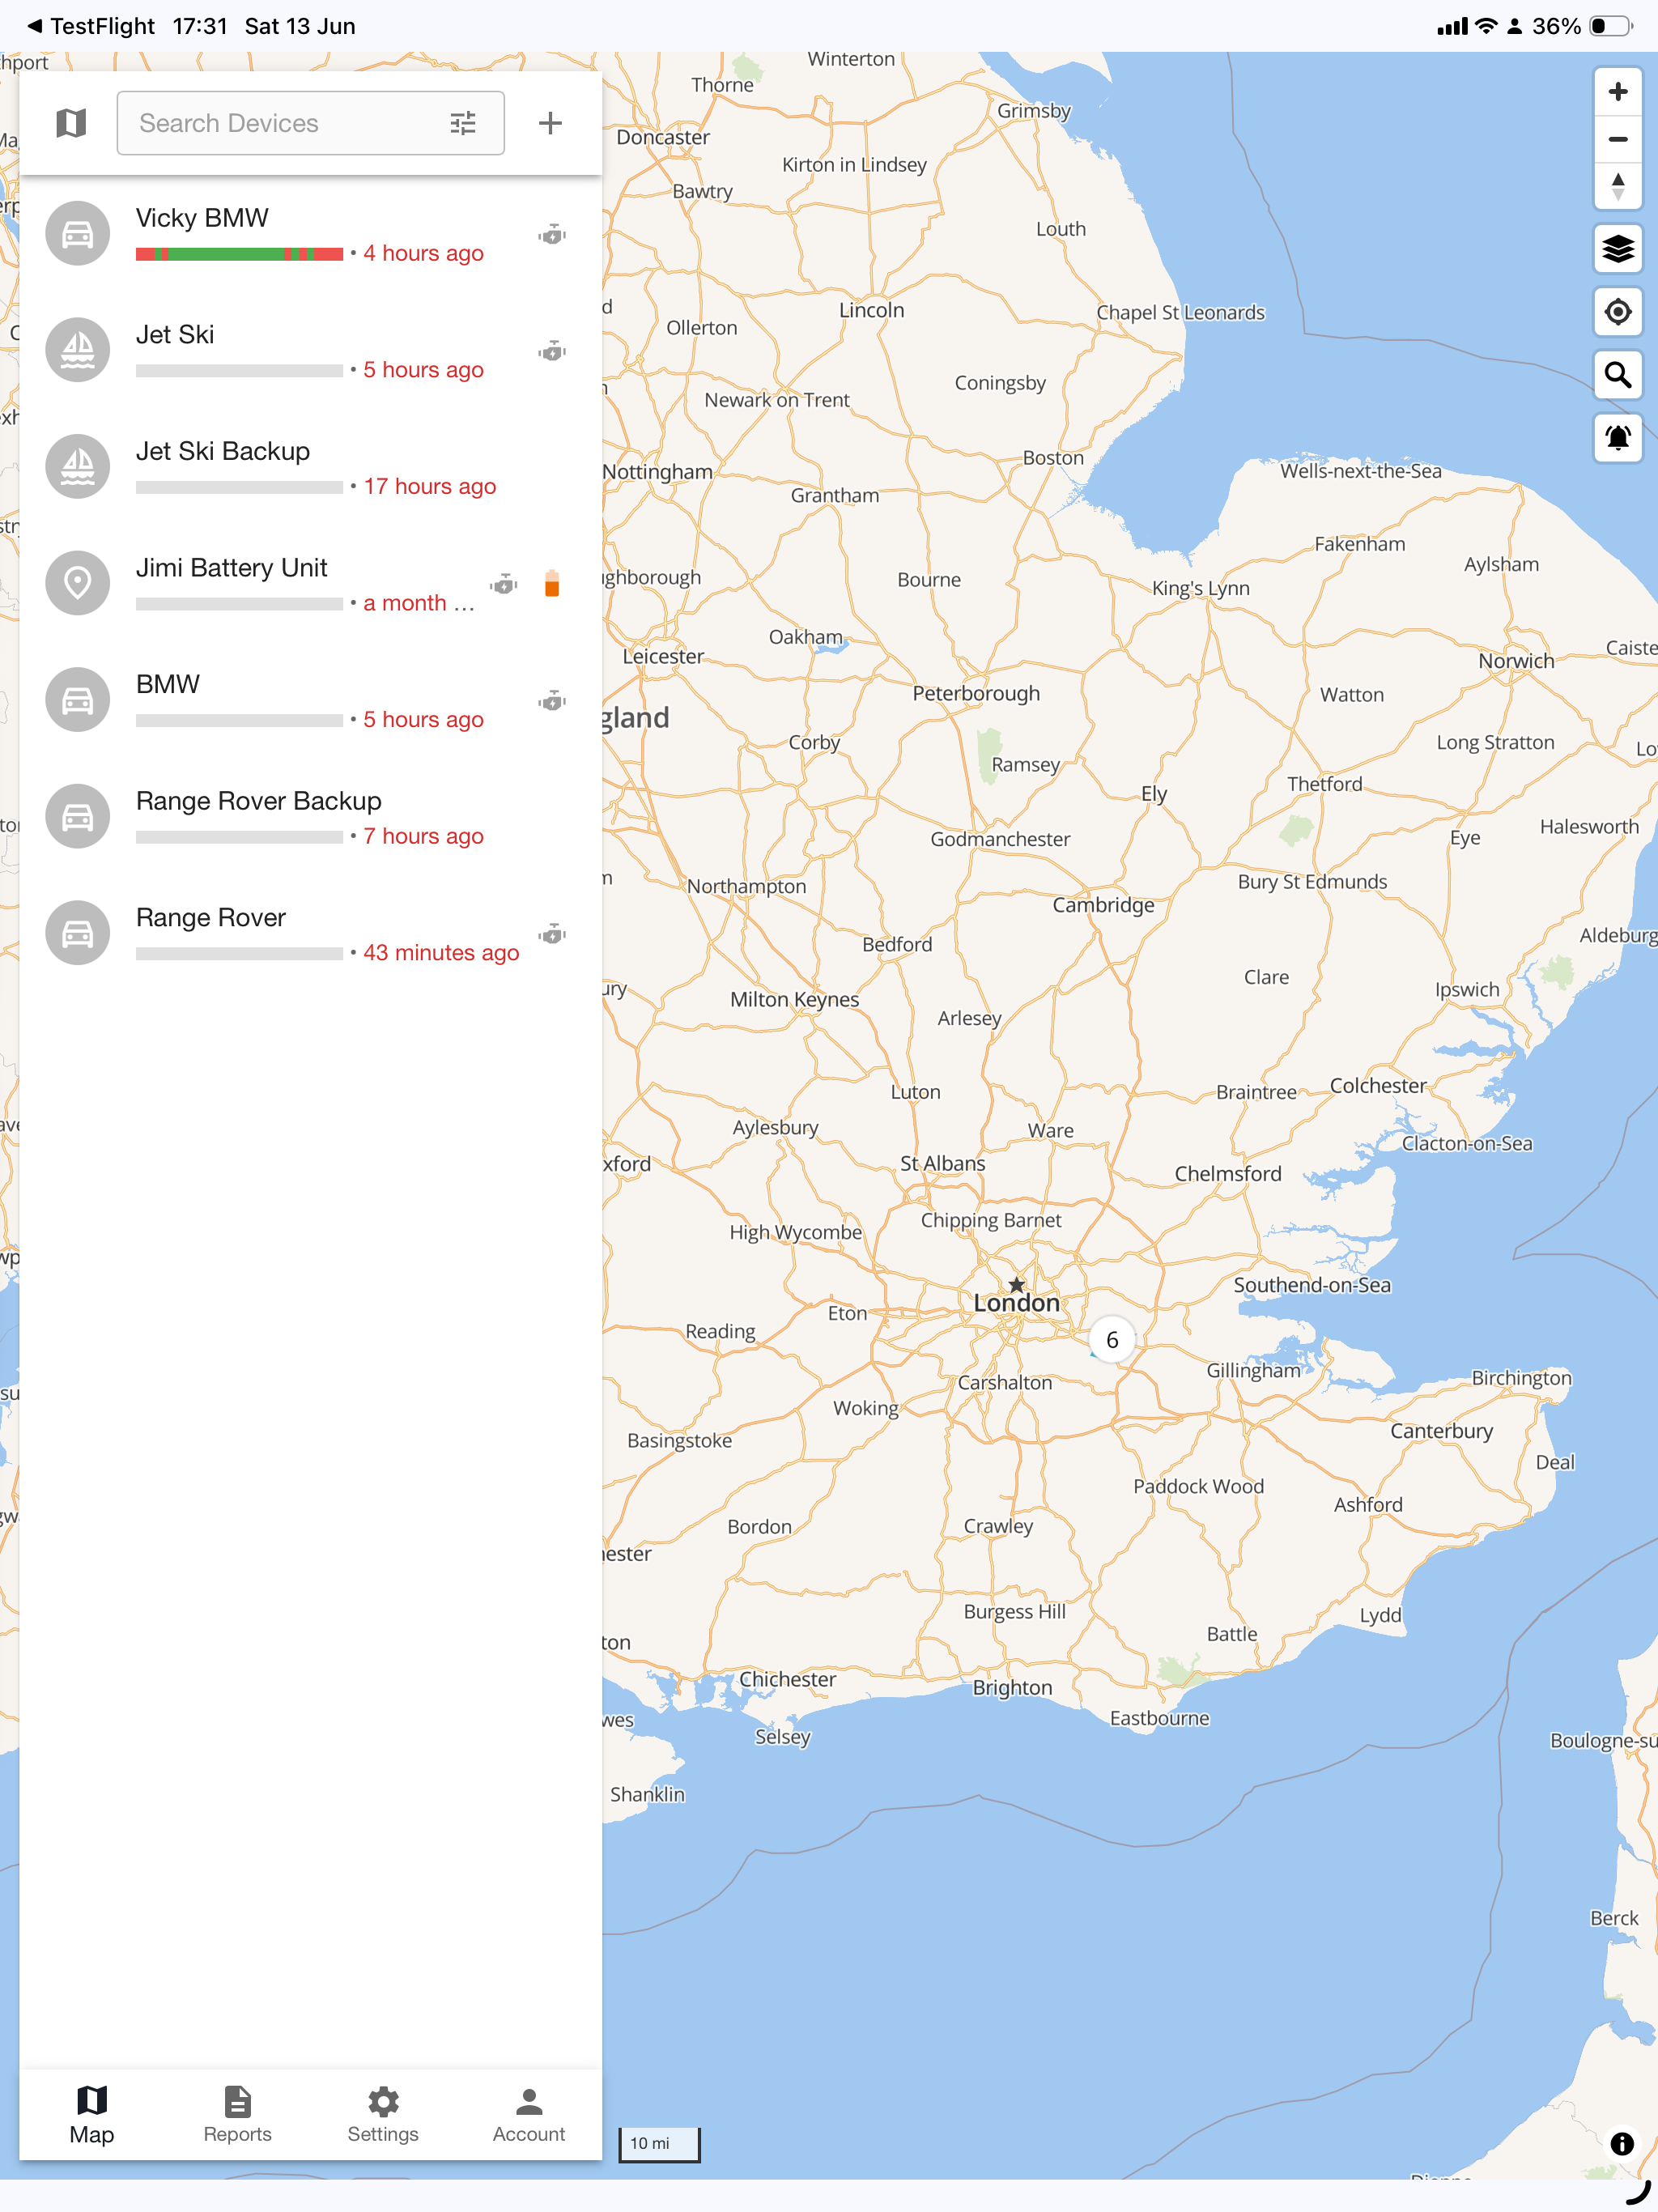Click the Jet Ski engine status icon
Image resolution: width=1658 pixels, height=2212 pixels.
click(552, 351)
